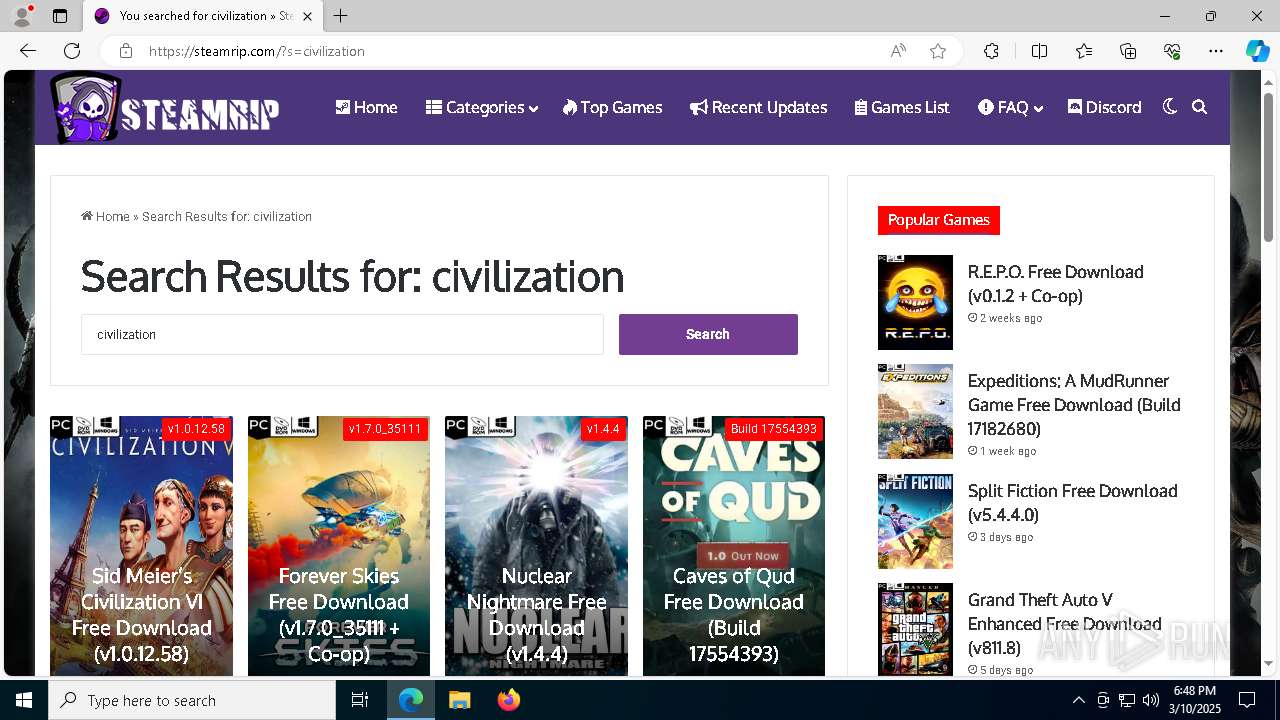
Task: Open Task View on taskbar
Action: click(361, 700)
